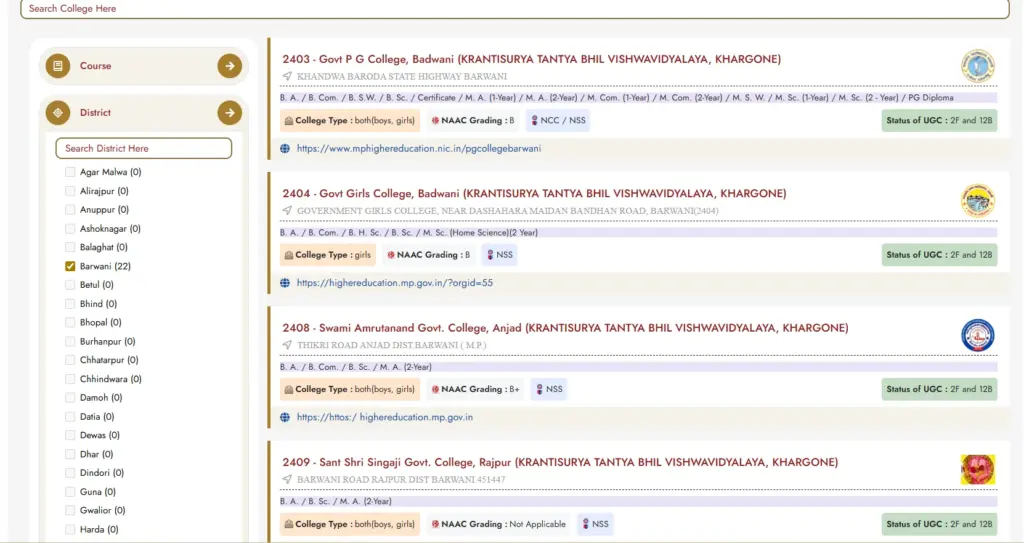The image size is (1024, 543).
Task: Click NAAC Grading icon for college 2403
Action: click(435, 121)
